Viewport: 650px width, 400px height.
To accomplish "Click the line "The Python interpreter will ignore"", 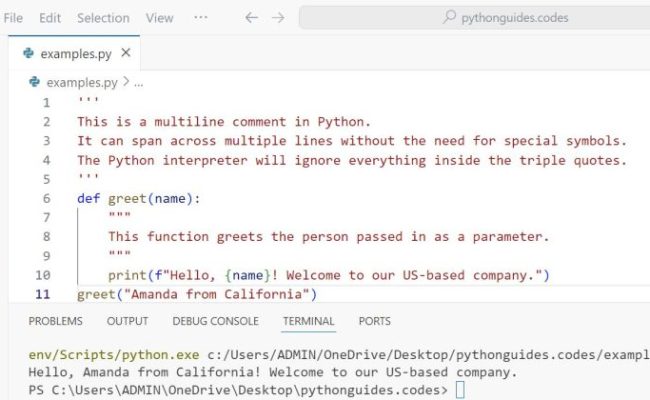I will coord(352,160).
